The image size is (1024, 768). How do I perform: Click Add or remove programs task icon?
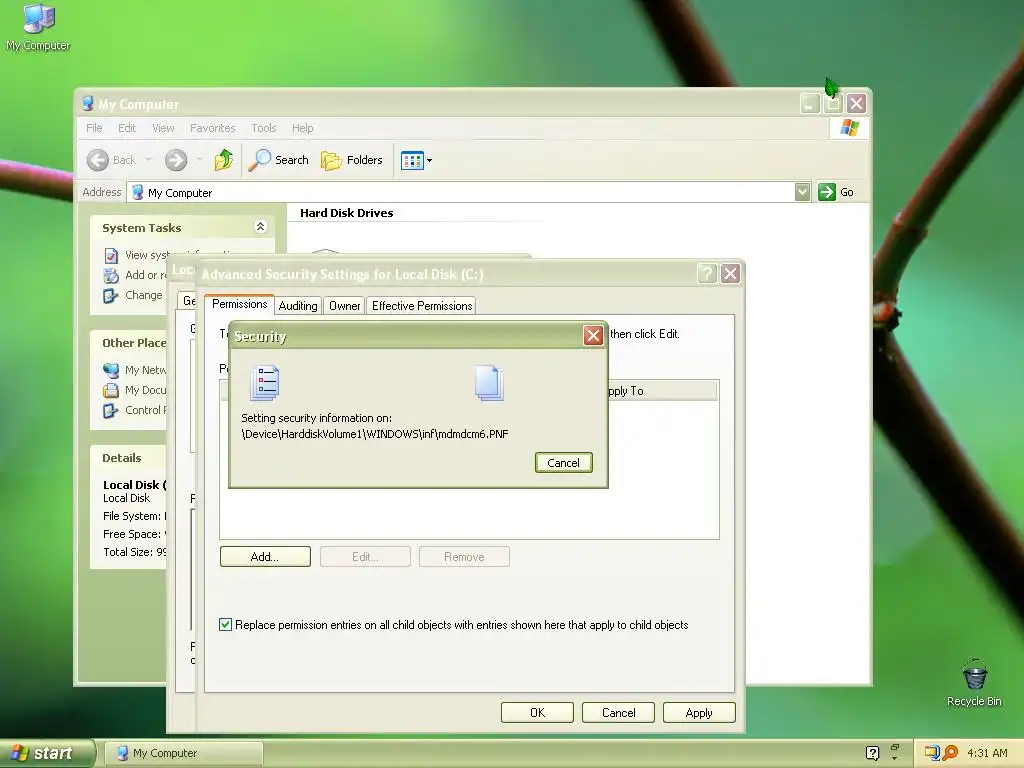click(x=111, y=276)
